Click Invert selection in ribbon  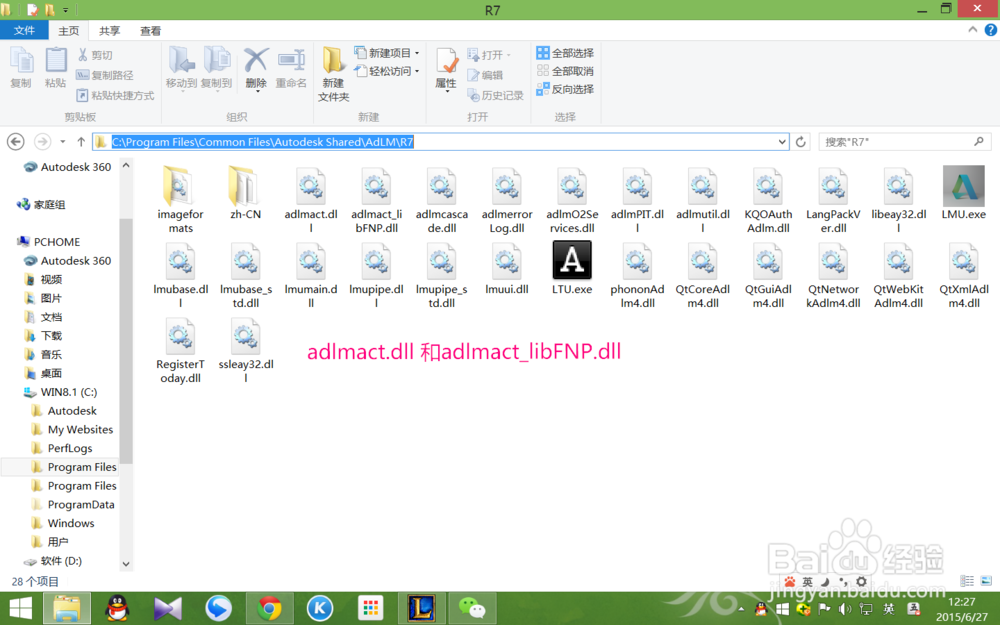[x=565, y=89]
